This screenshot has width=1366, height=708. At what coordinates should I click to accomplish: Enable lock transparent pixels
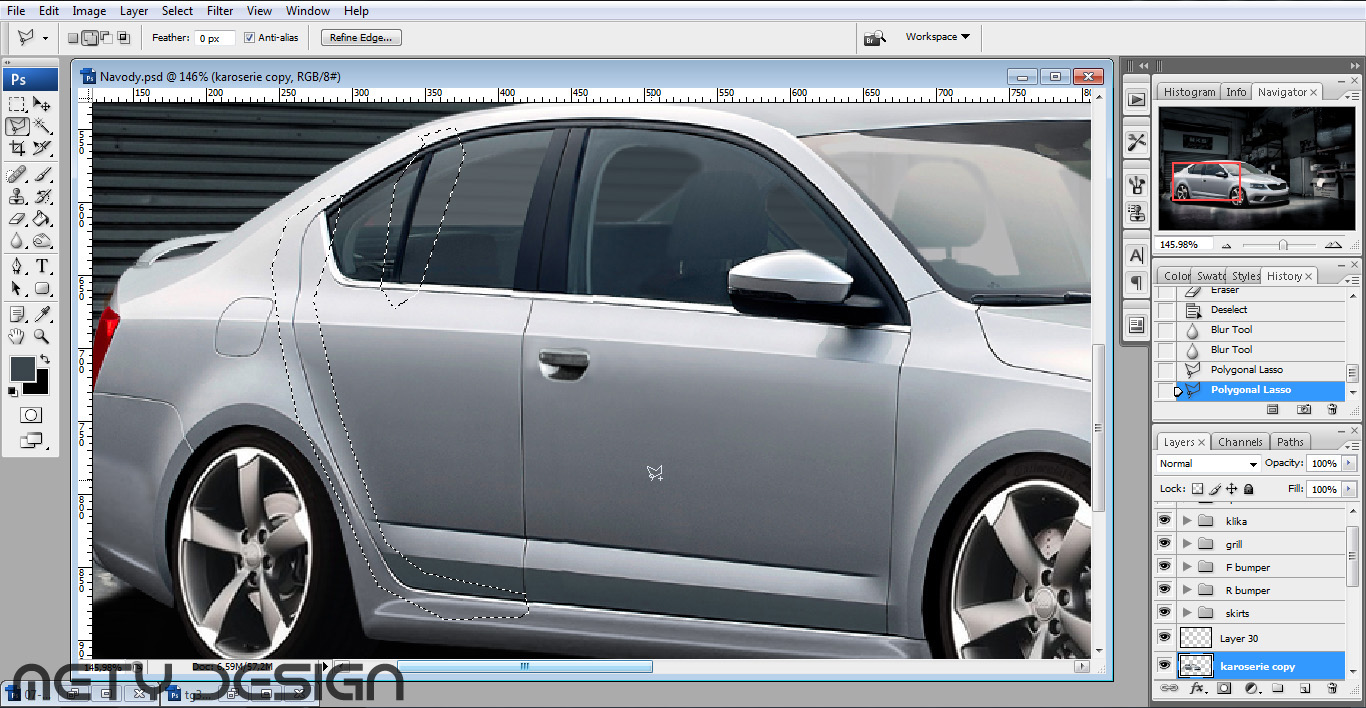[1197, 489]
